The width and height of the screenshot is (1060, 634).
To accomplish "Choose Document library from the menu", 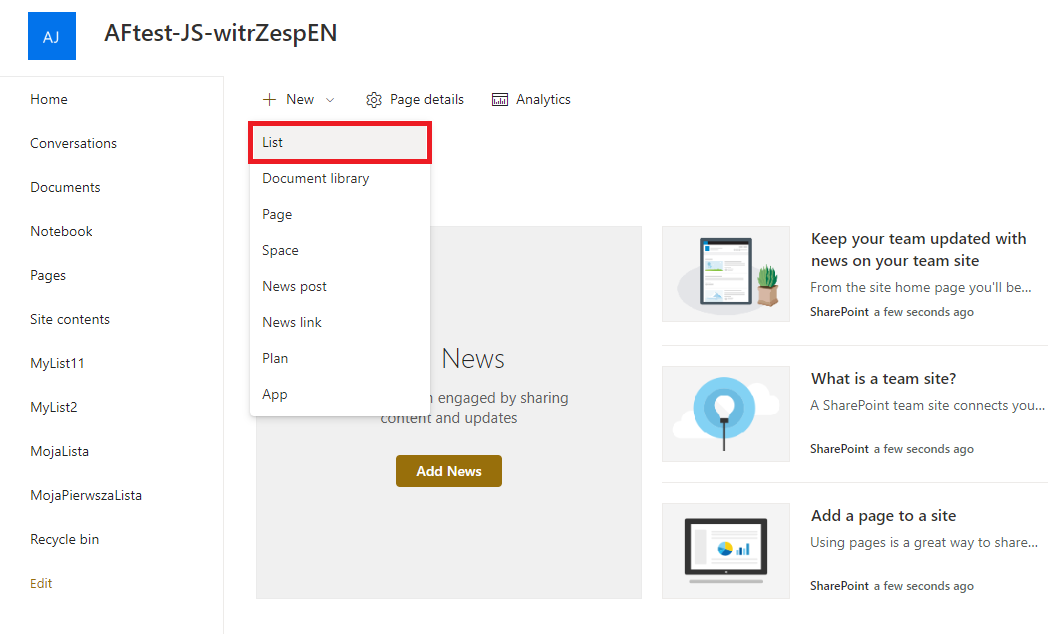I will click(316, 179).
